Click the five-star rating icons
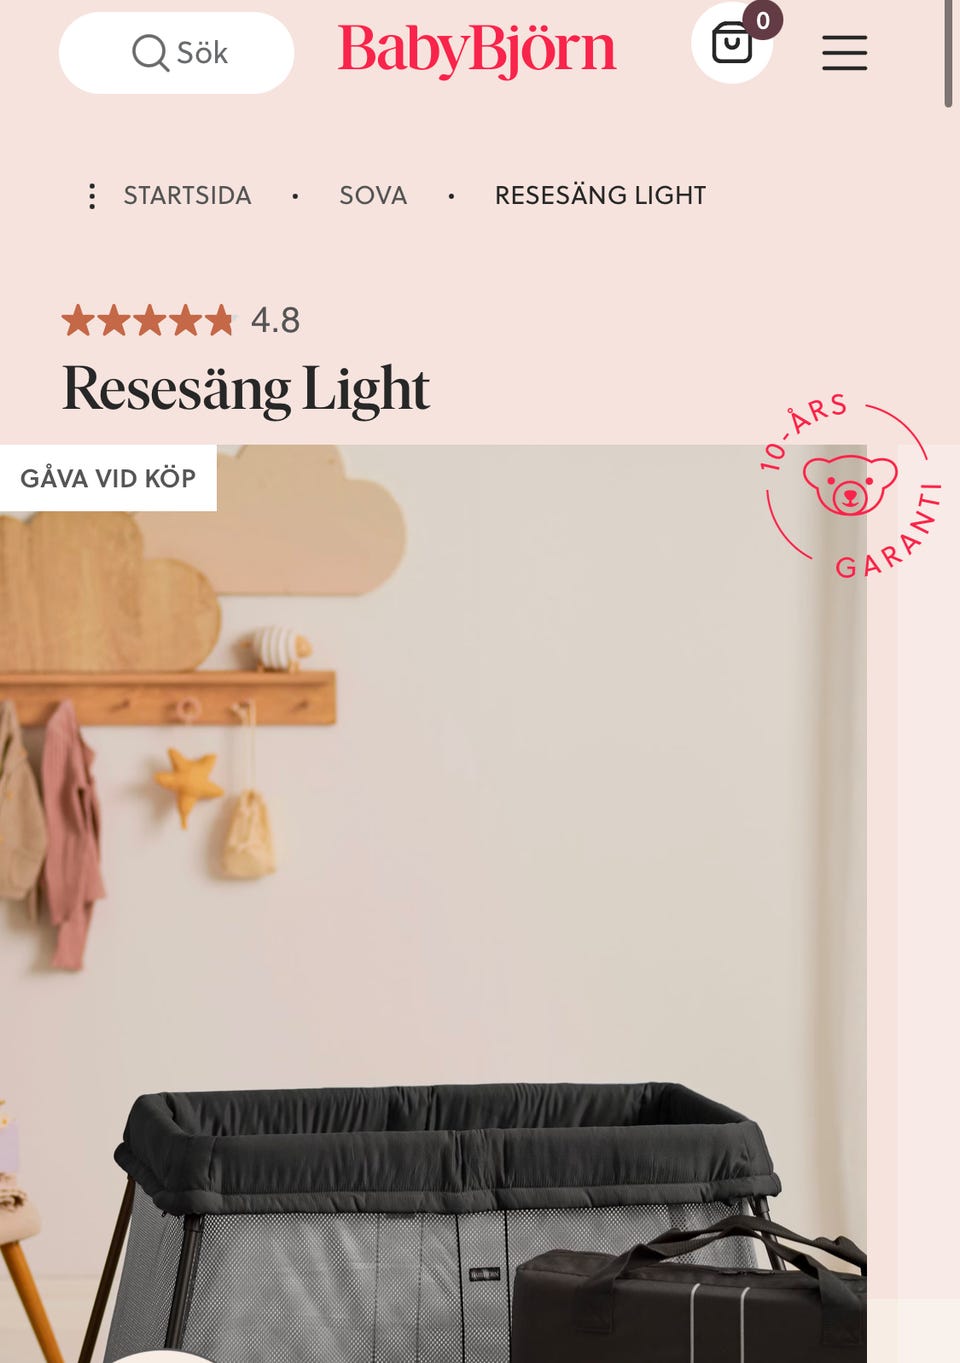This screenshot has height=1363, width=960. pos(147,320)
